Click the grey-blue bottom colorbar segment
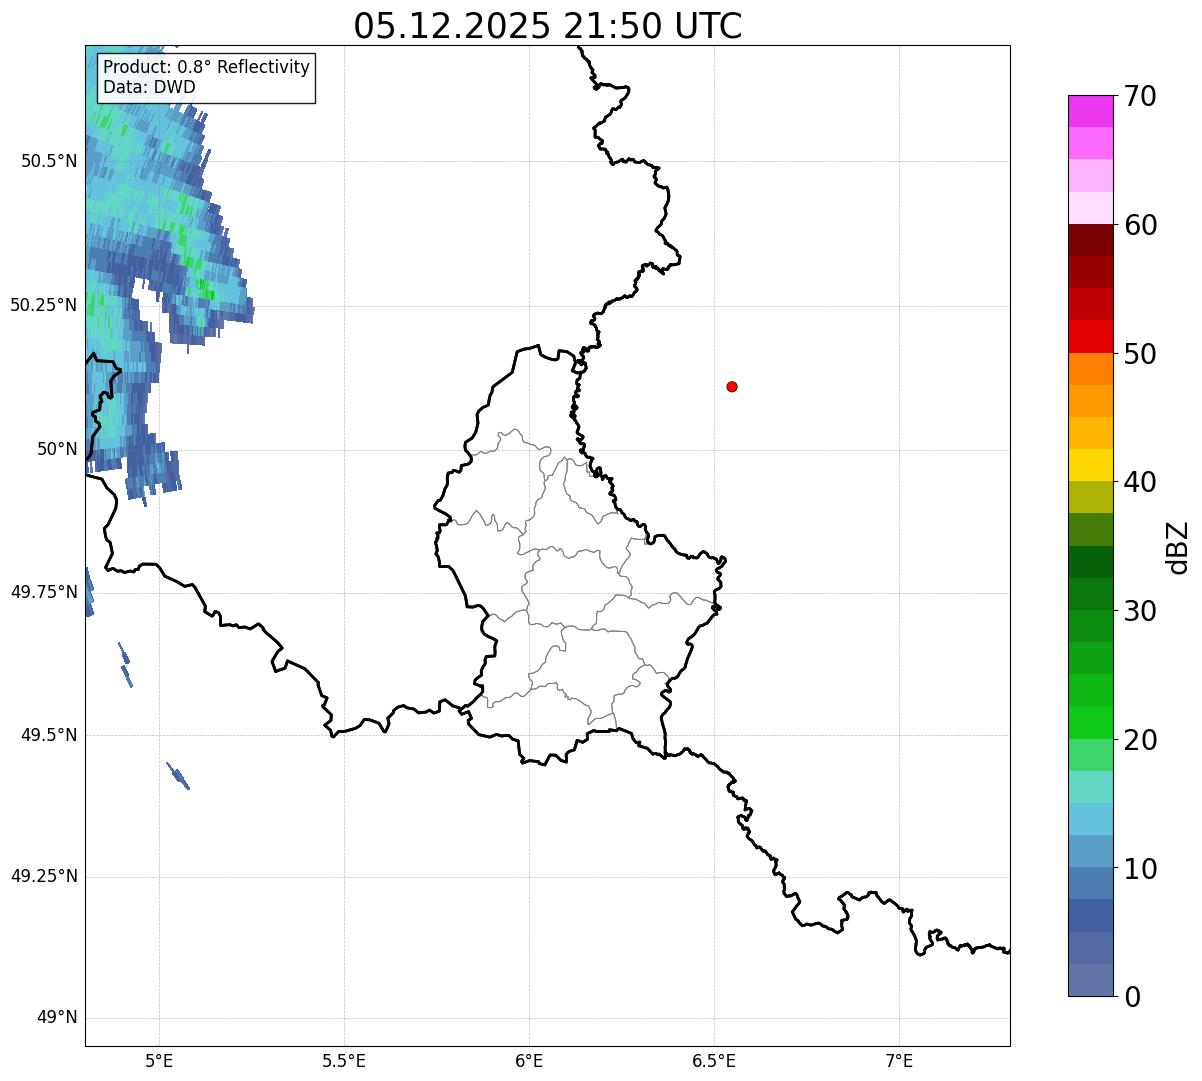Viewport: 1202px width, 1081px height. coord(1090,980)
